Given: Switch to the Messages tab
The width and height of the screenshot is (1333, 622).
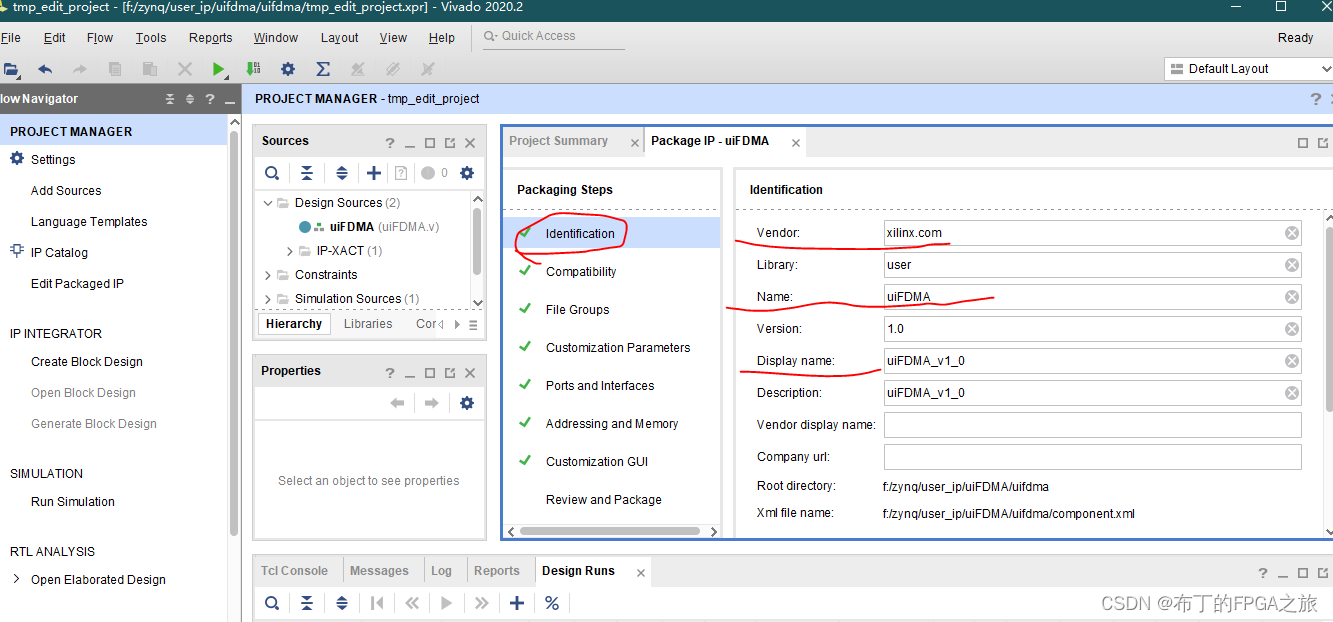Looking at the screenshot, I should (379, 571).
